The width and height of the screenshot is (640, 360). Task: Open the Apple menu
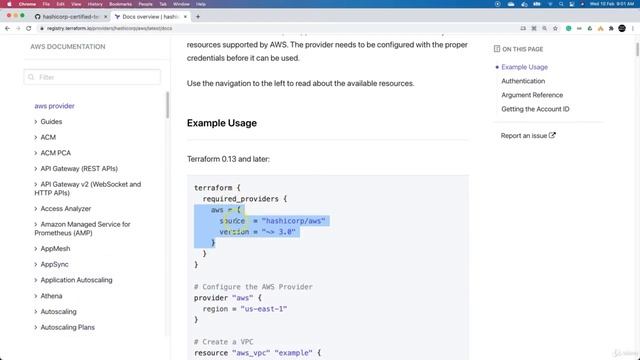(9, 4)
